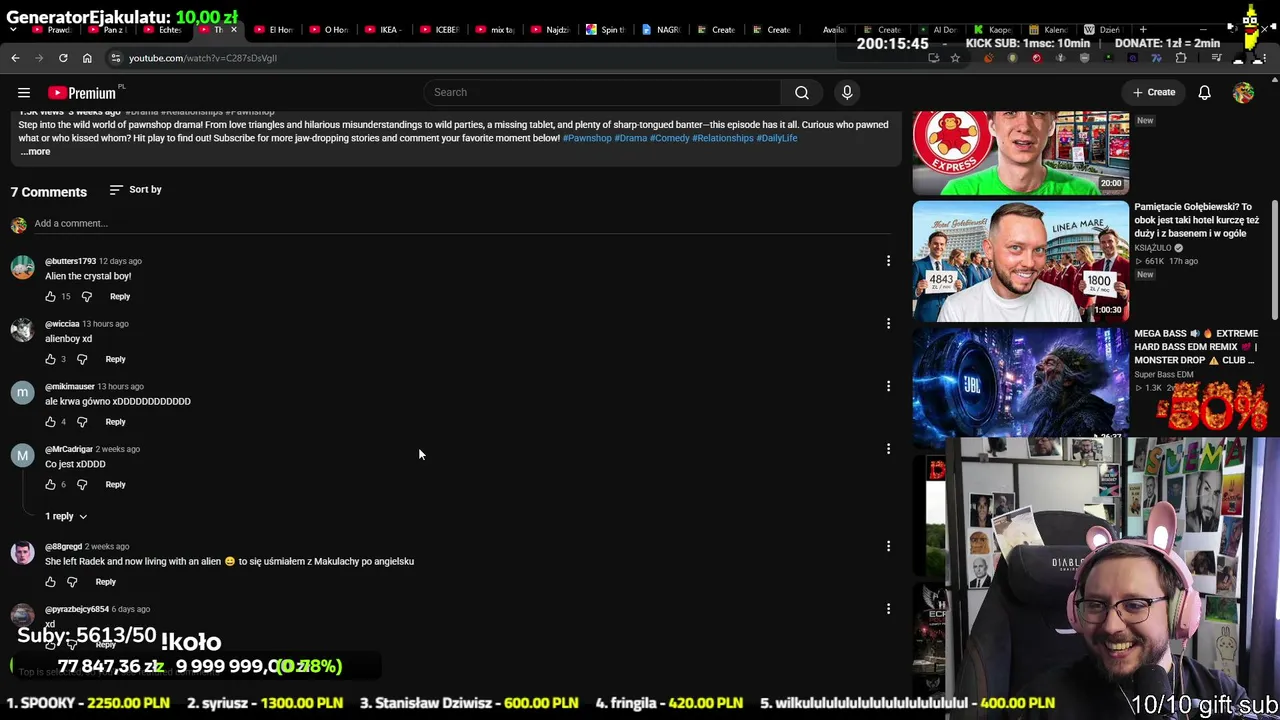
Task: Reply to the @mikimauser comment
Action: (x=115, y=422)
